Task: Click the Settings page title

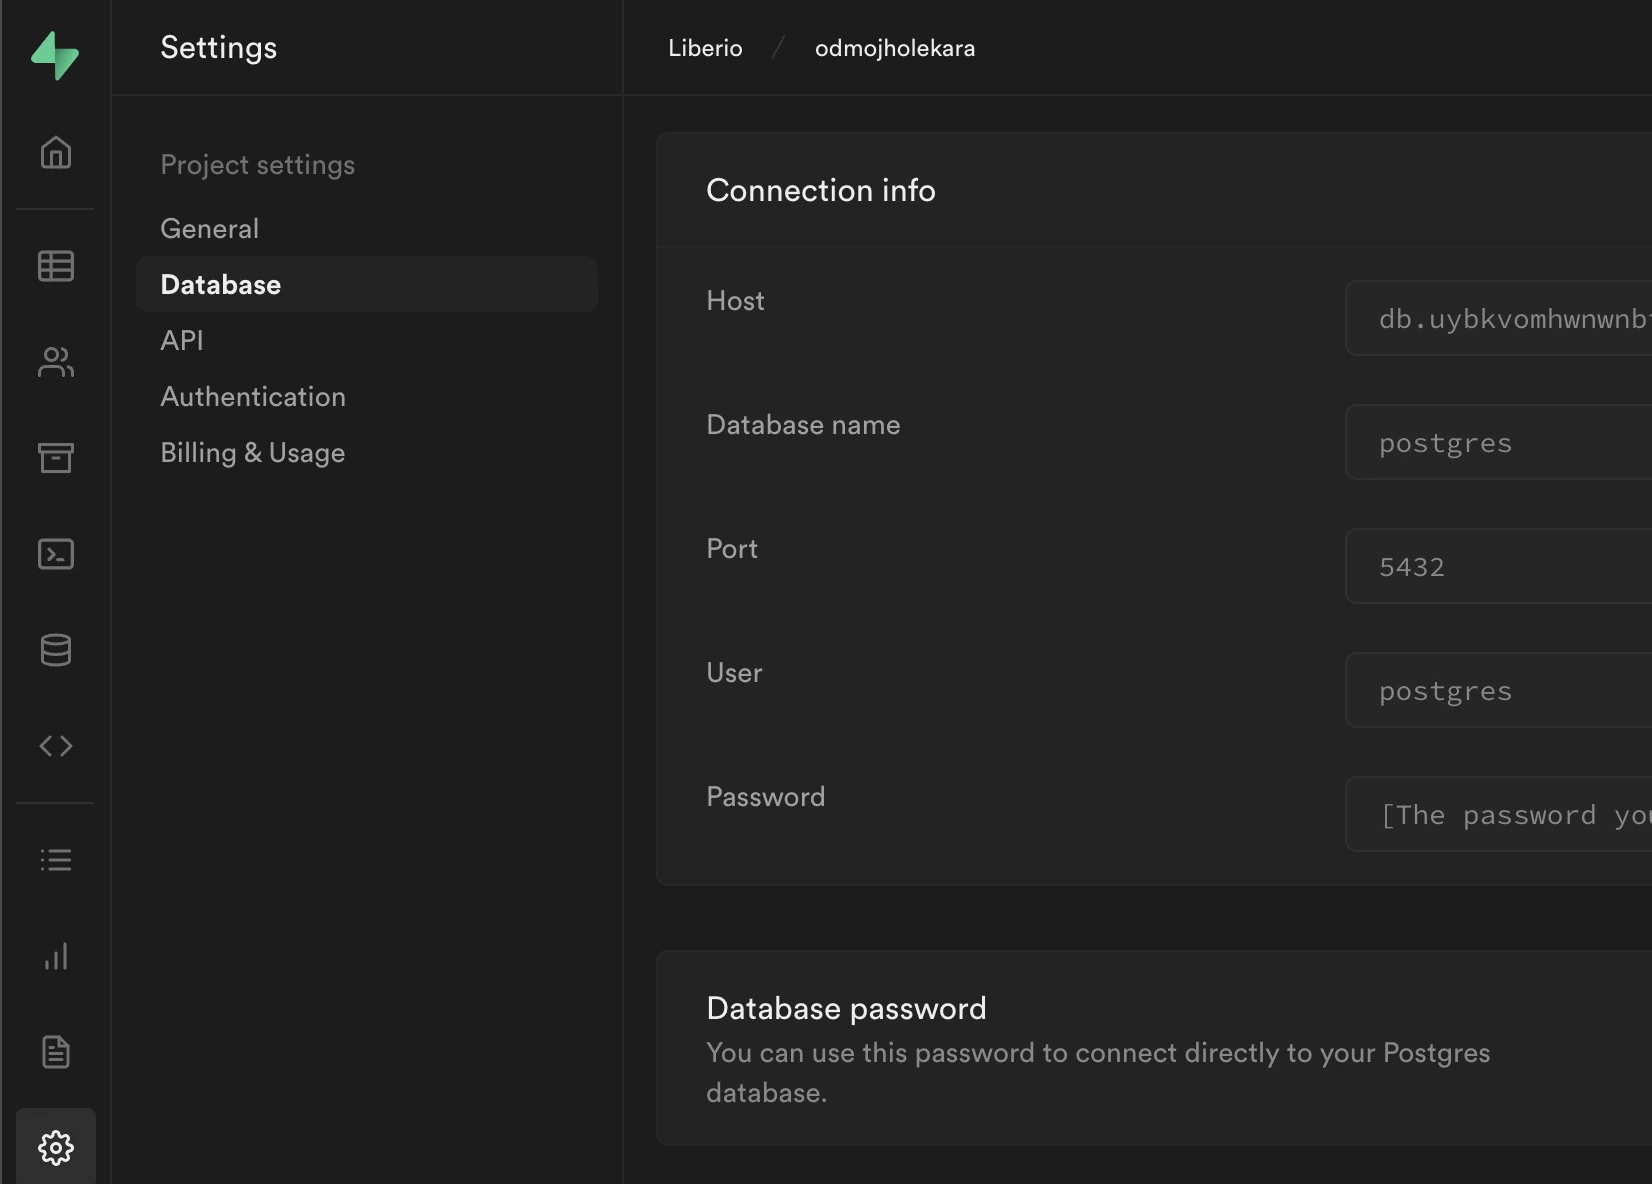Action: point(219,48)
